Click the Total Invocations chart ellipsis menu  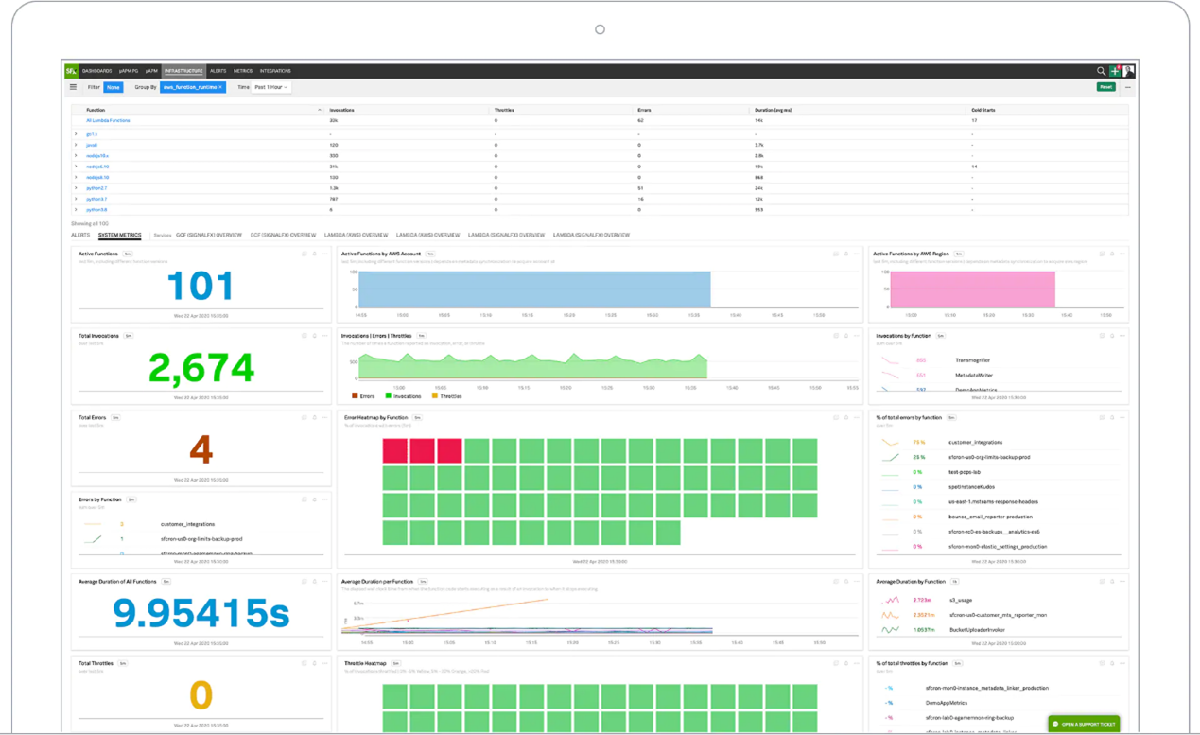323,336
